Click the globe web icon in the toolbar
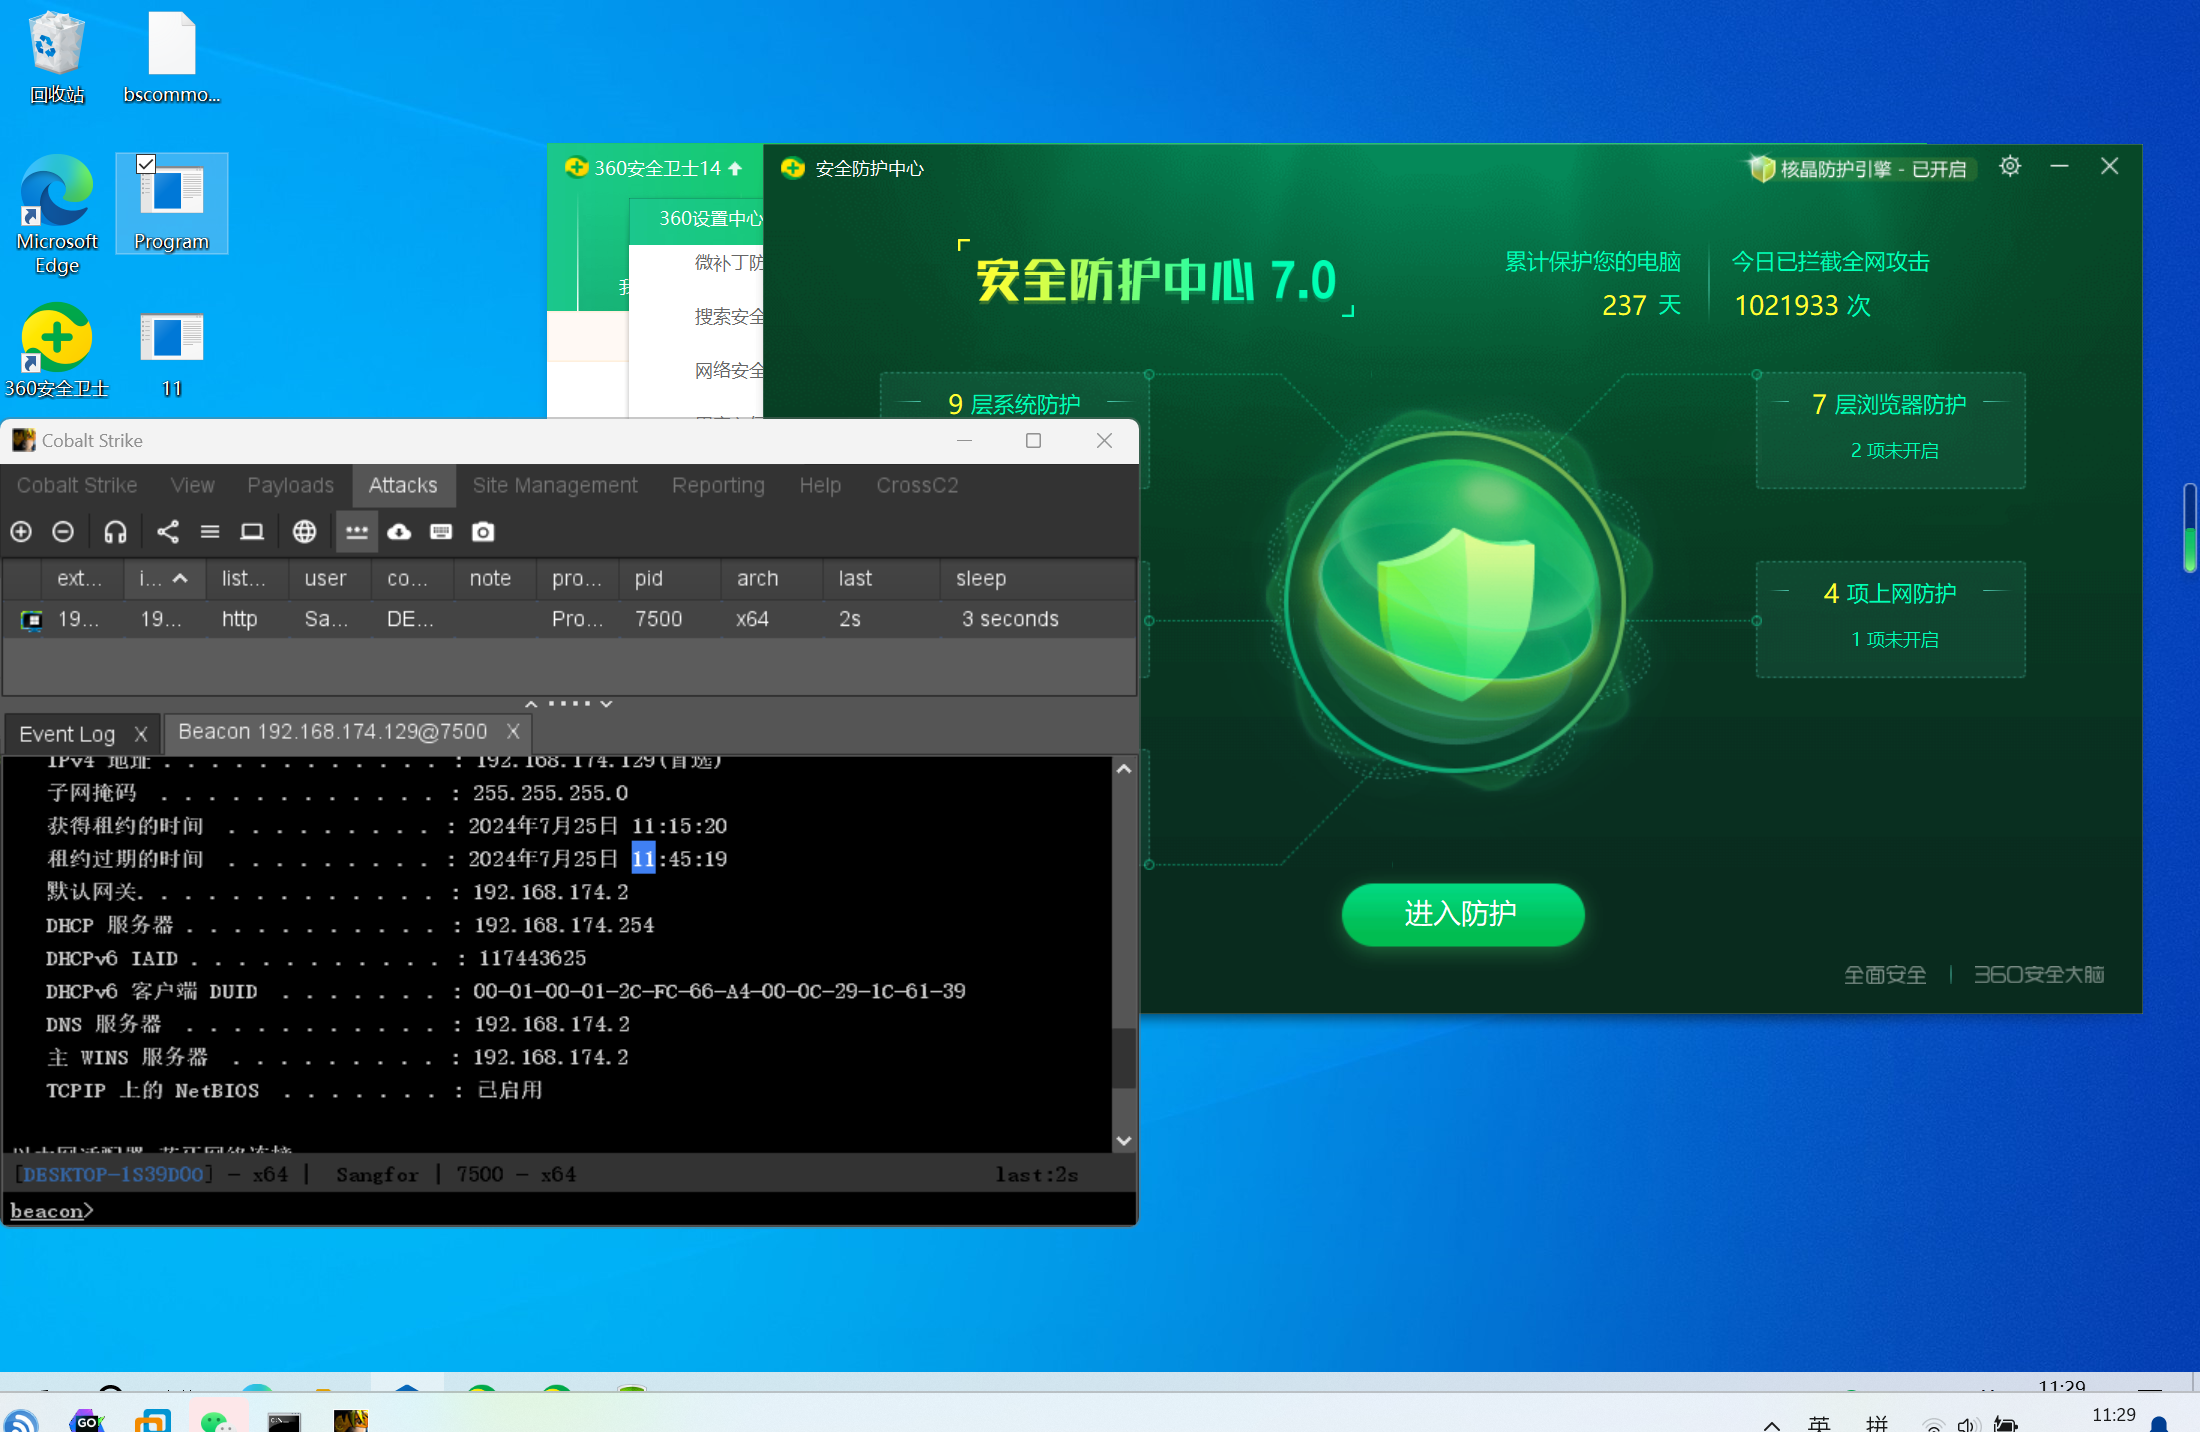Image resolution: width=2200 pixels, height=1432 pixels. point(304,532)
